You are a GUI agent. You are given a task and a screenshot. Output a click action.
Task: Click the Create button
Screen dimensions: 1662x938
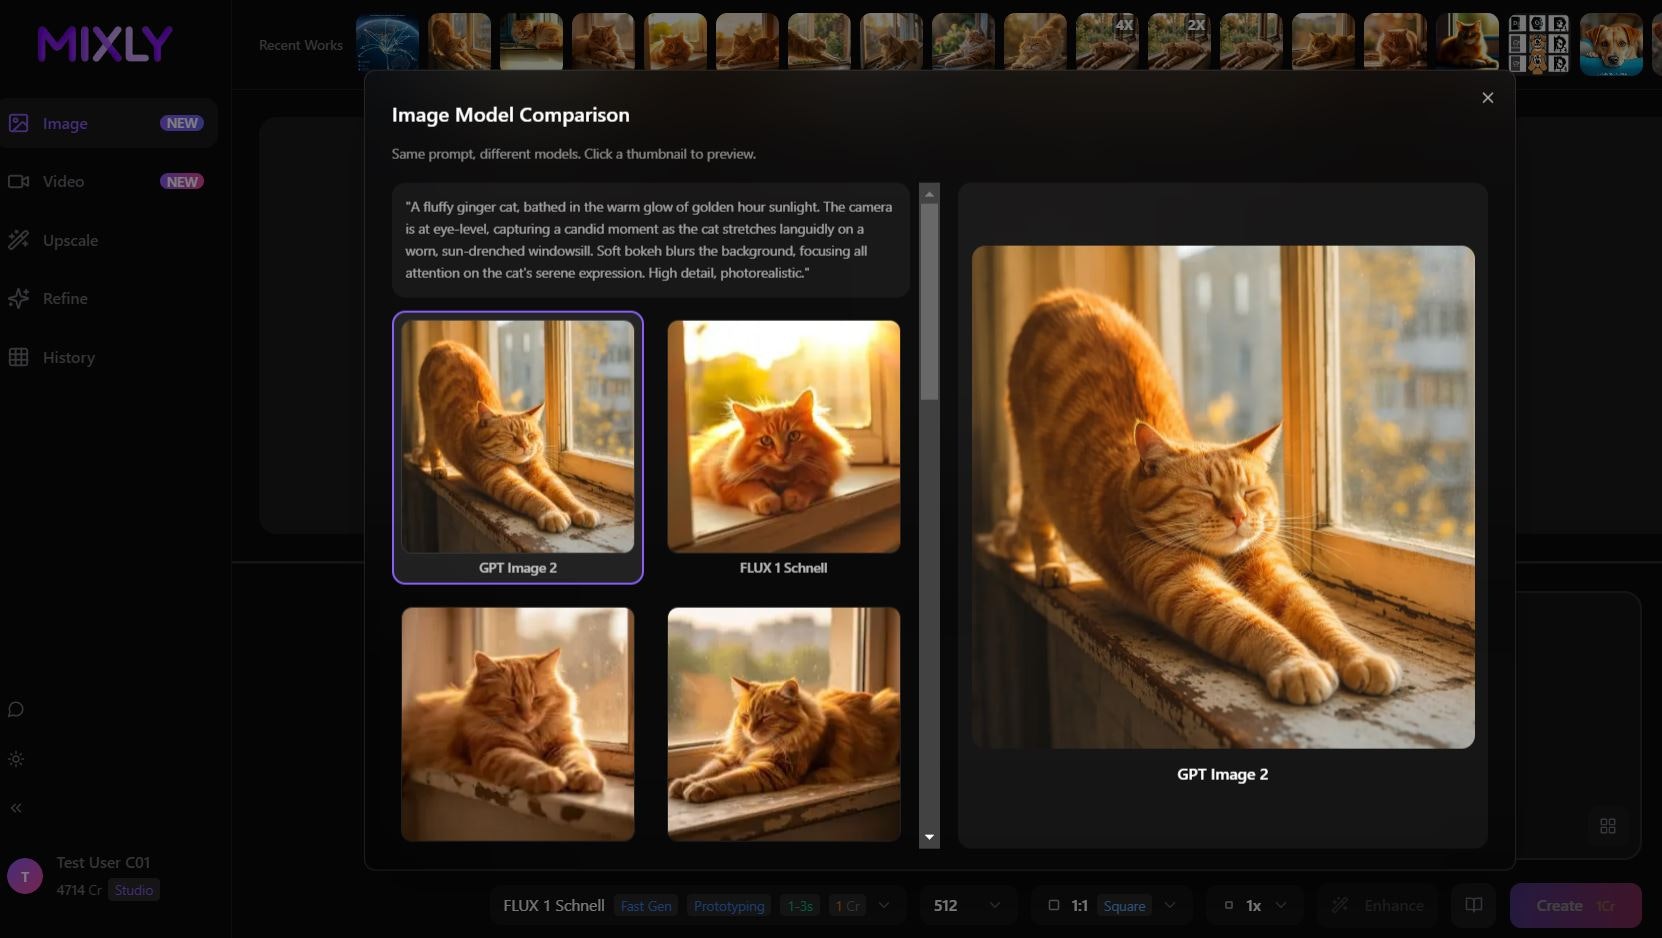point(1575,905)
